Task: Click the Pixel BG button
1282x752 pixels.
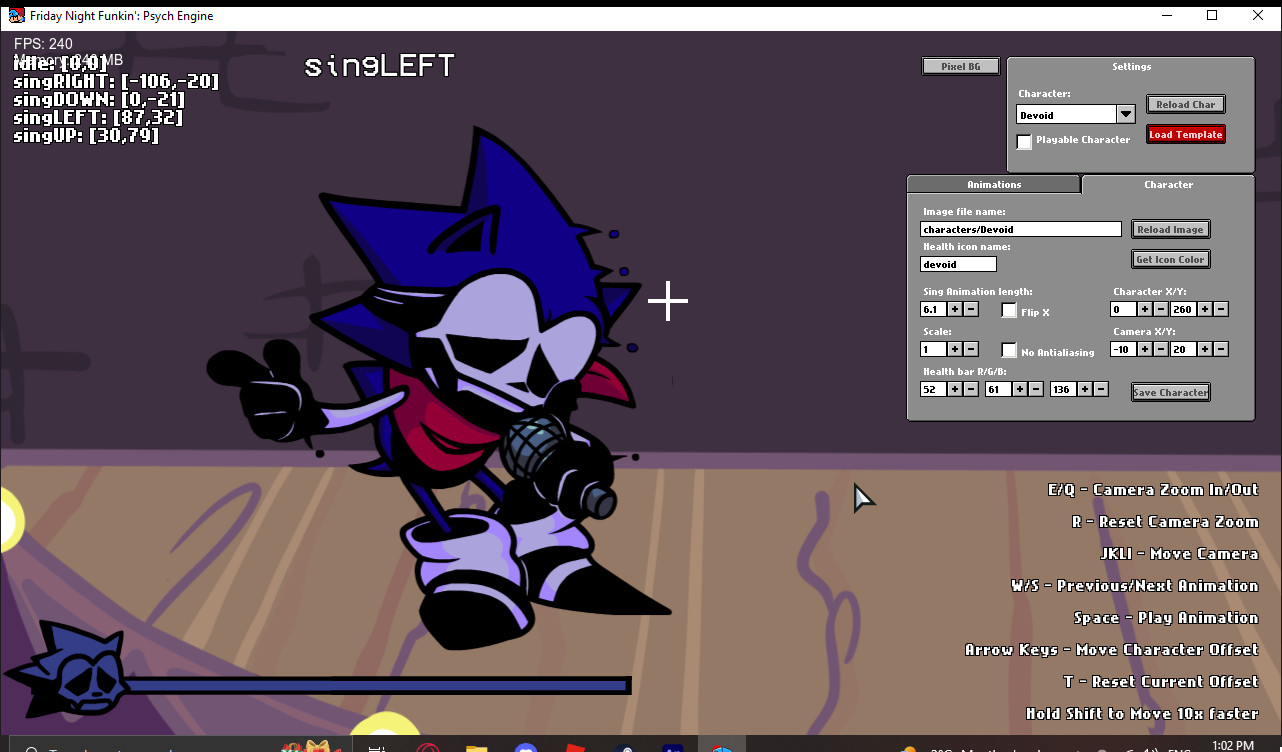Action: tap(961, 66)
